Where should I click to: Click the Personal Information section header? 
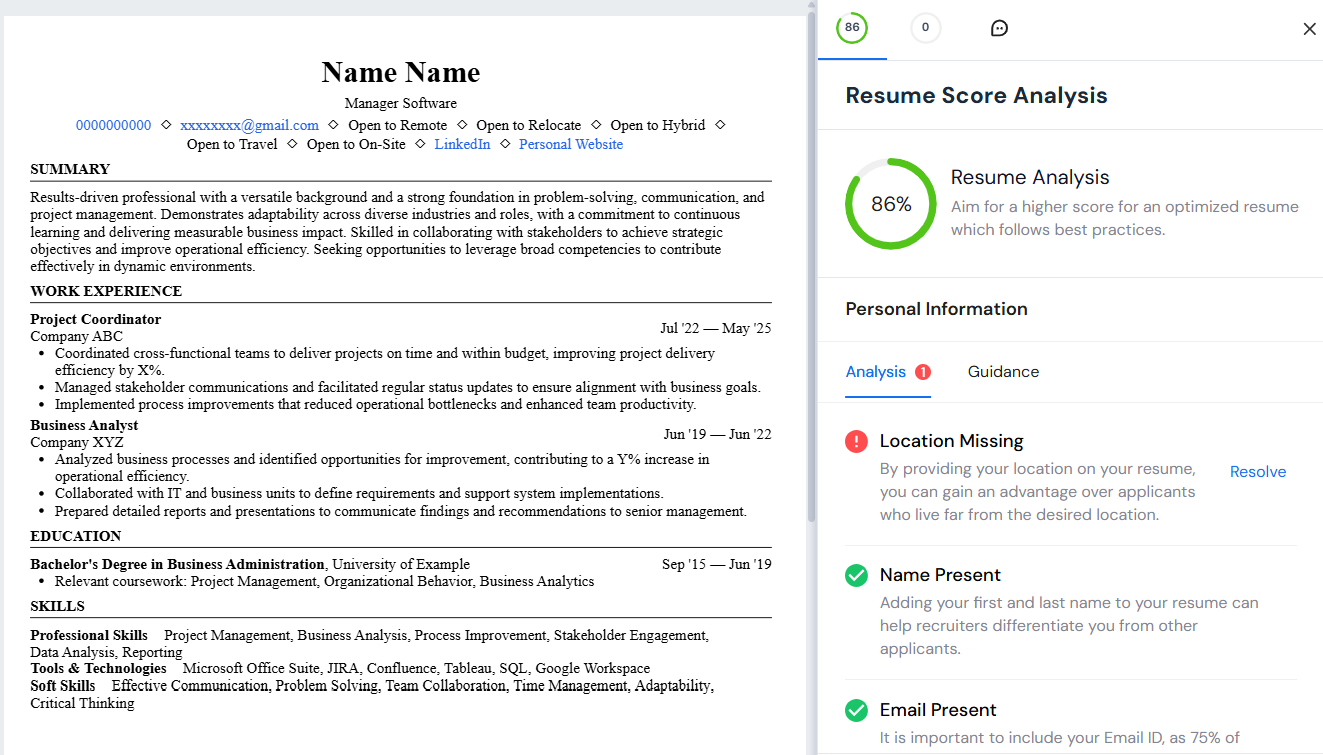[937, 308]
